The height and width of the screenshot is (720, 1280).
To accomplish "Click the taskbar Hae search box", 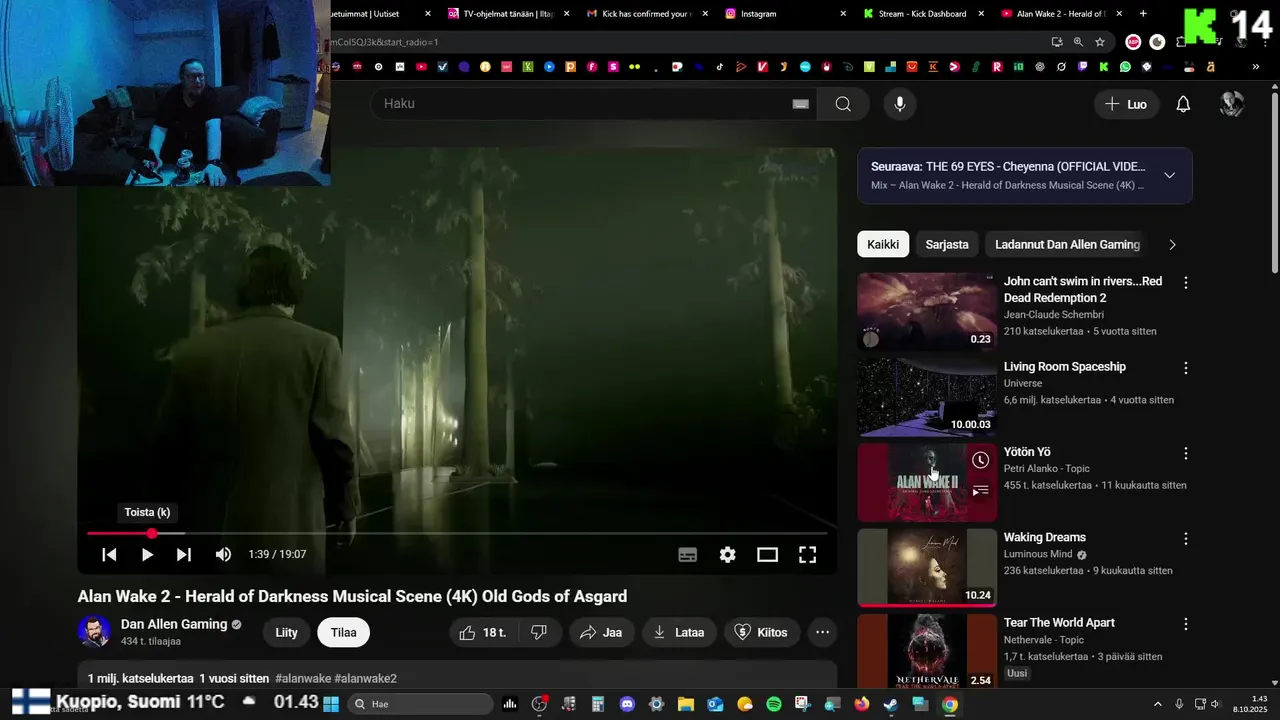I will point(420,704).
